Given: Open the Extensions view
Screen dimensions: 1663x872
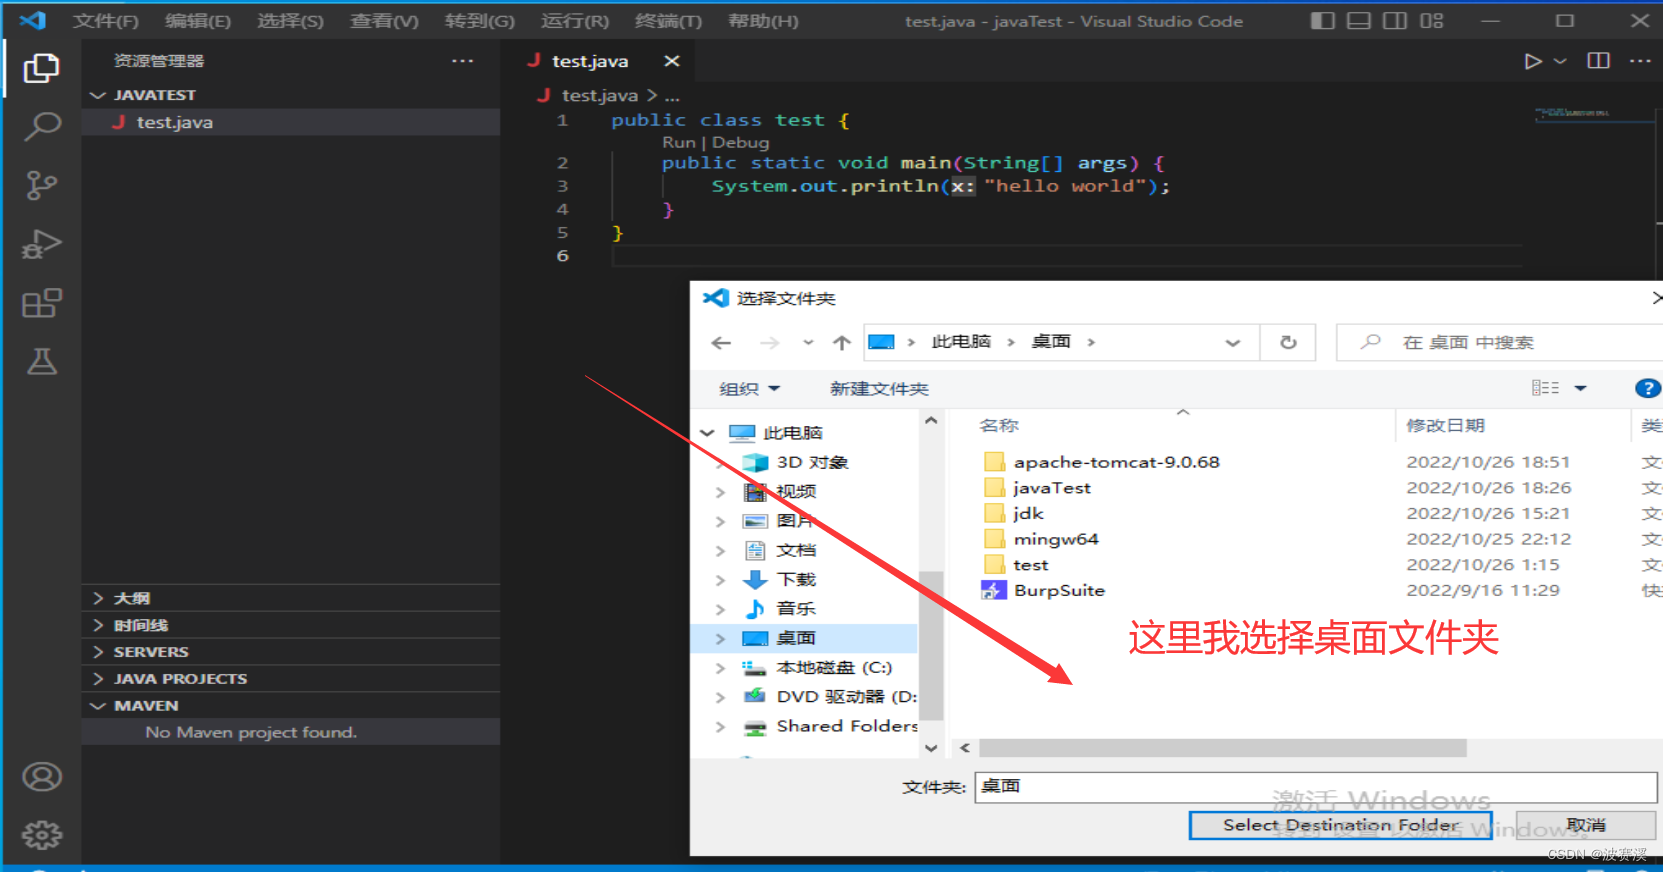Looking at the screenshot, I should coord(41,303).
